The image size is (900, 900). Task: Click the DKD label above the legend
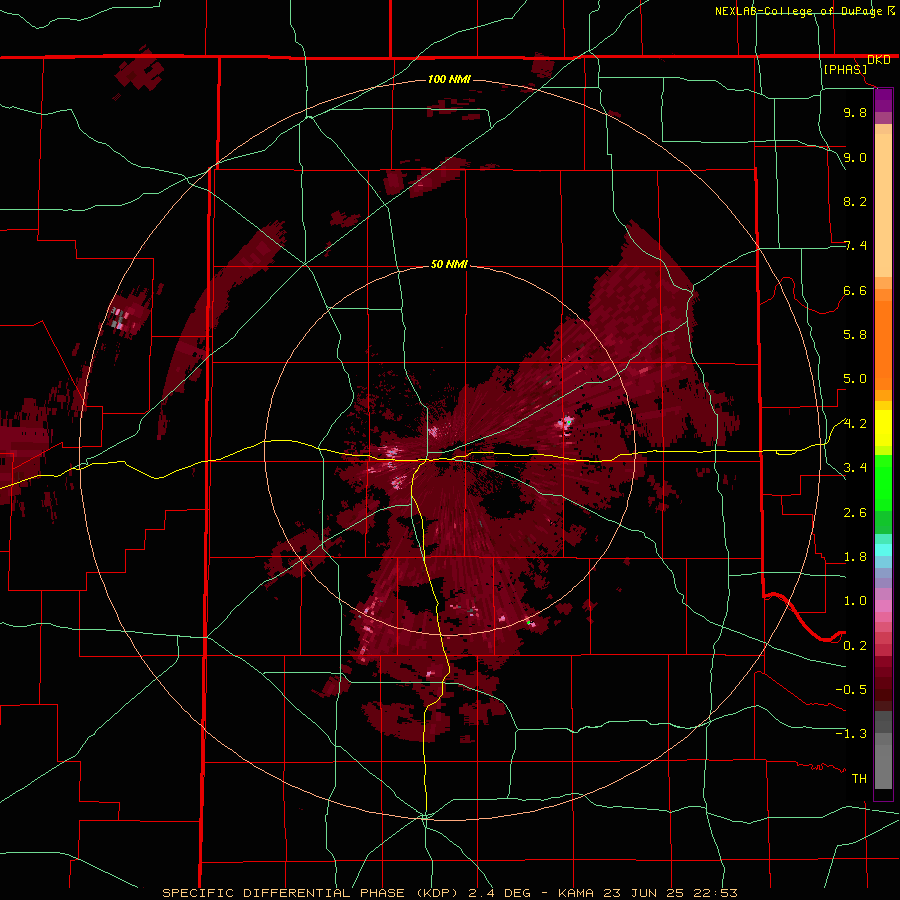879,60
